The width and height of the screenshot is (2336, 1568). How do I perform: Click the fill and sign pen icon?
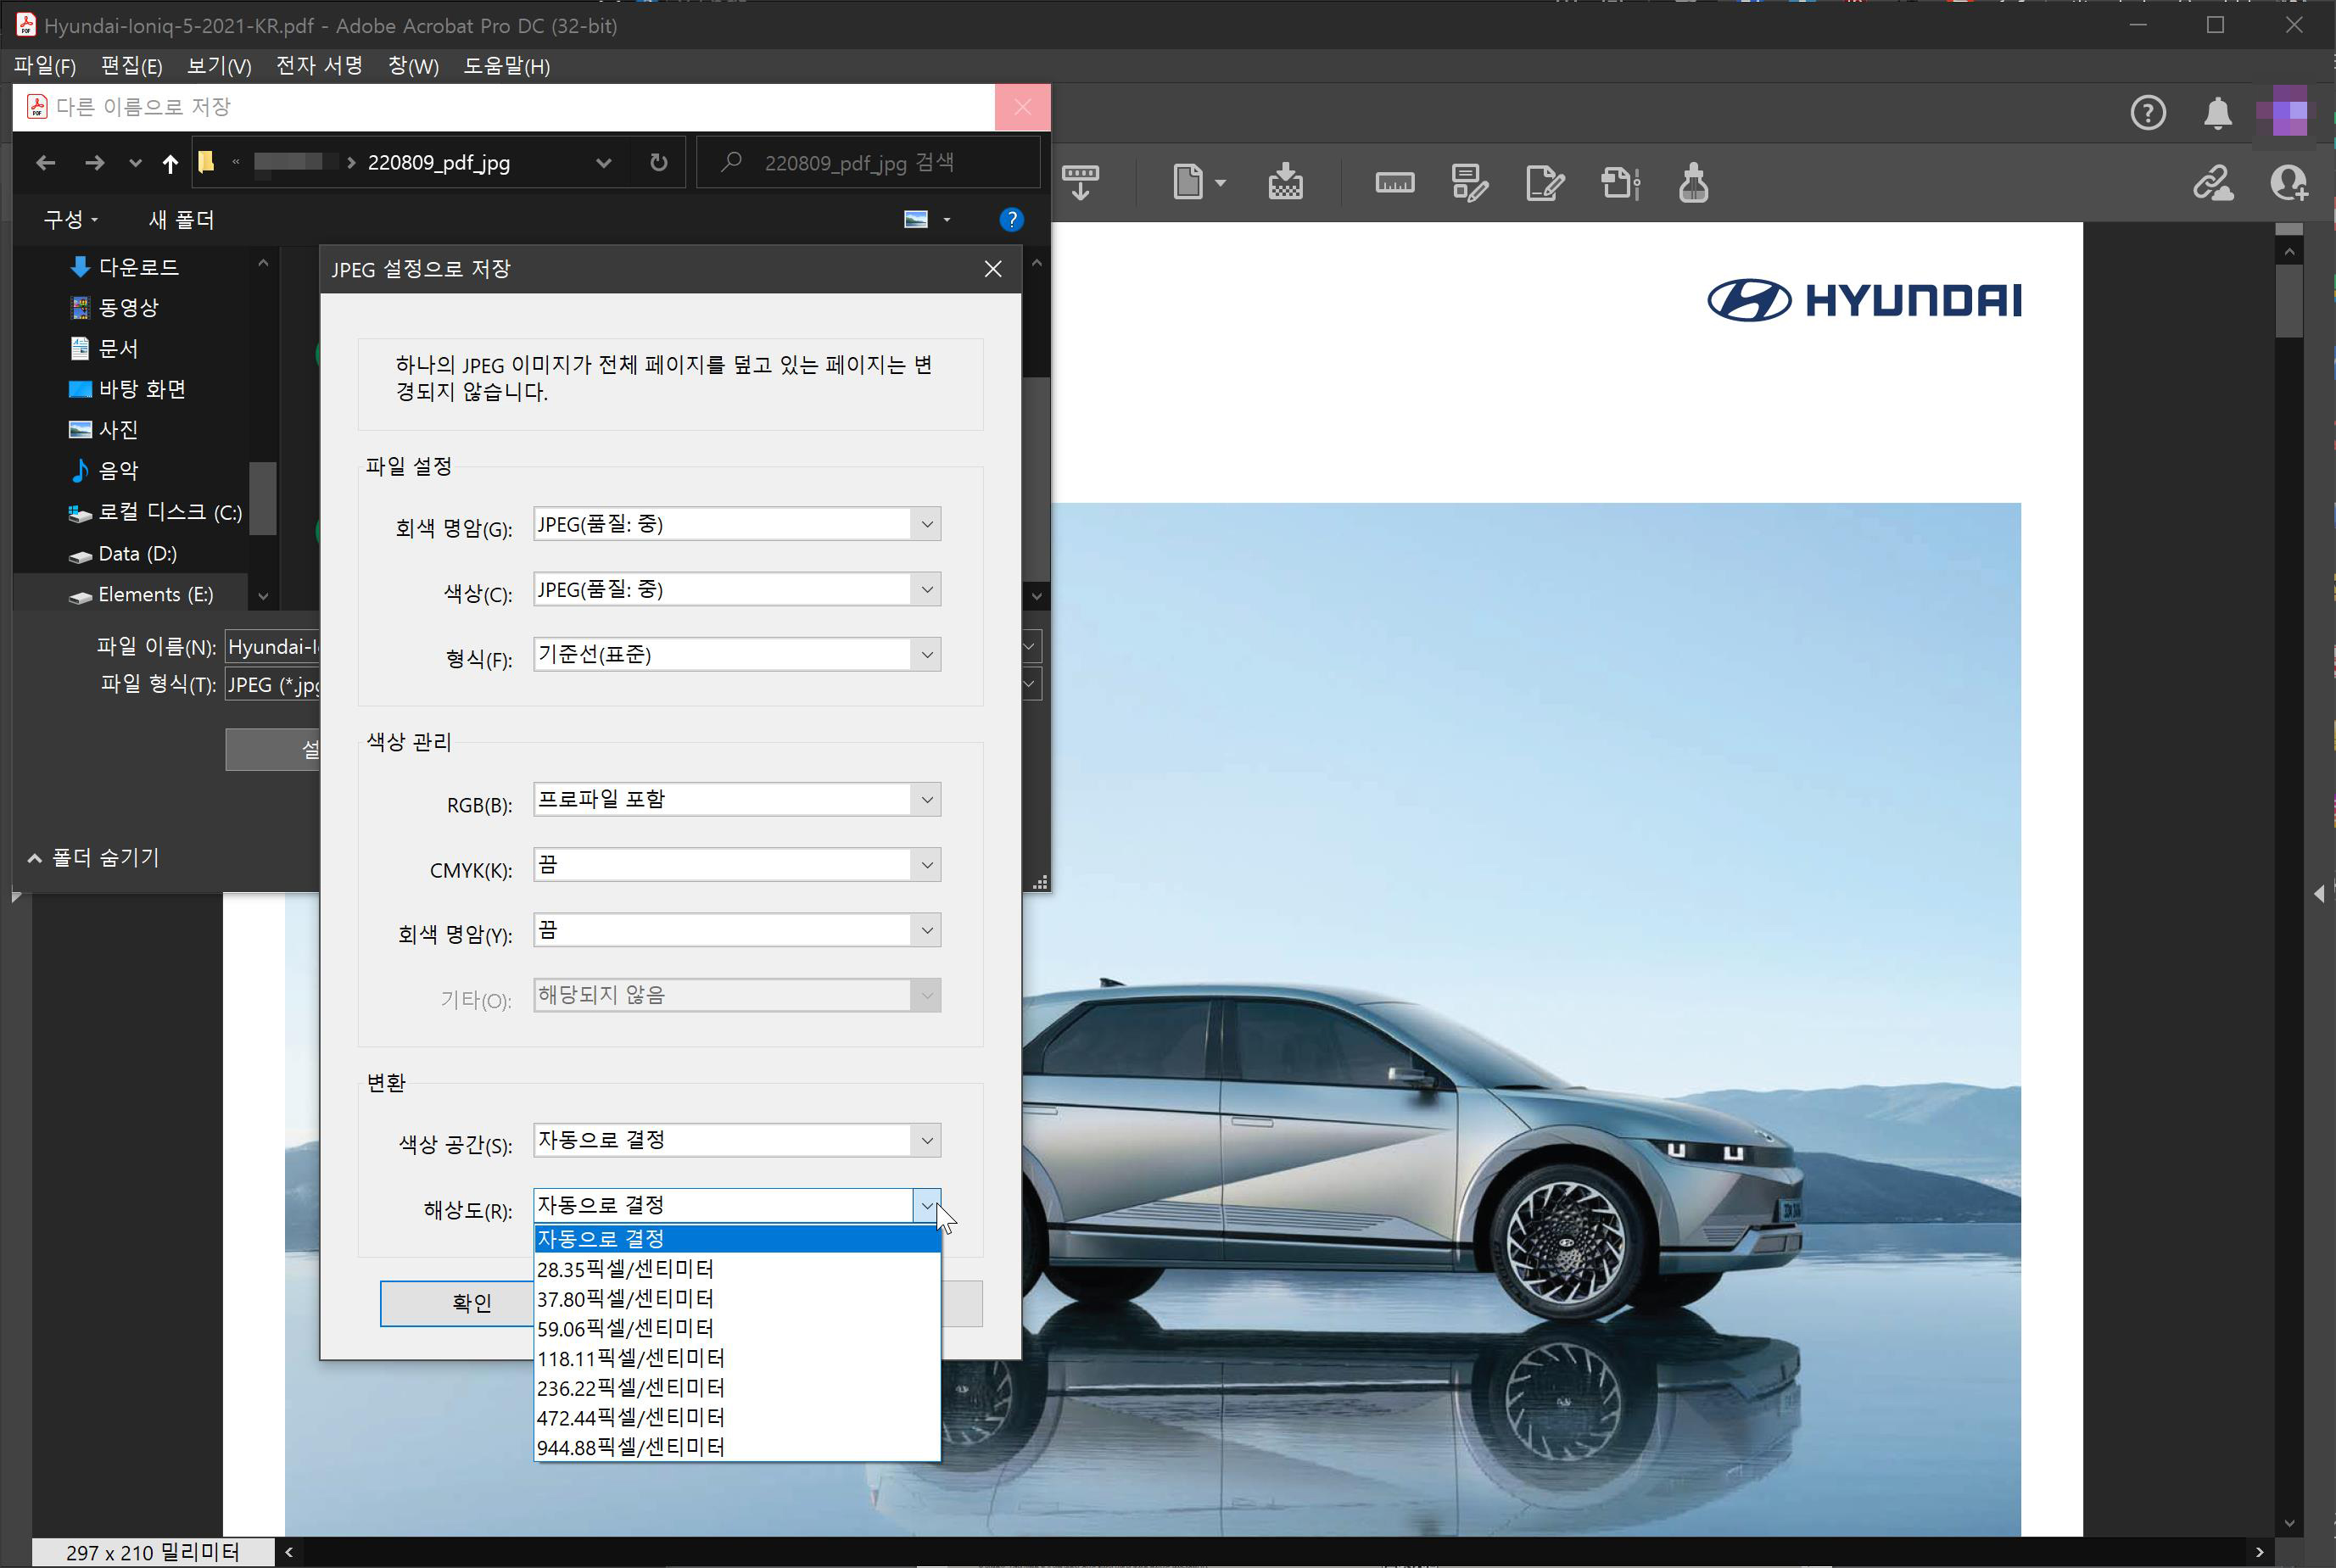(1543, 183)
